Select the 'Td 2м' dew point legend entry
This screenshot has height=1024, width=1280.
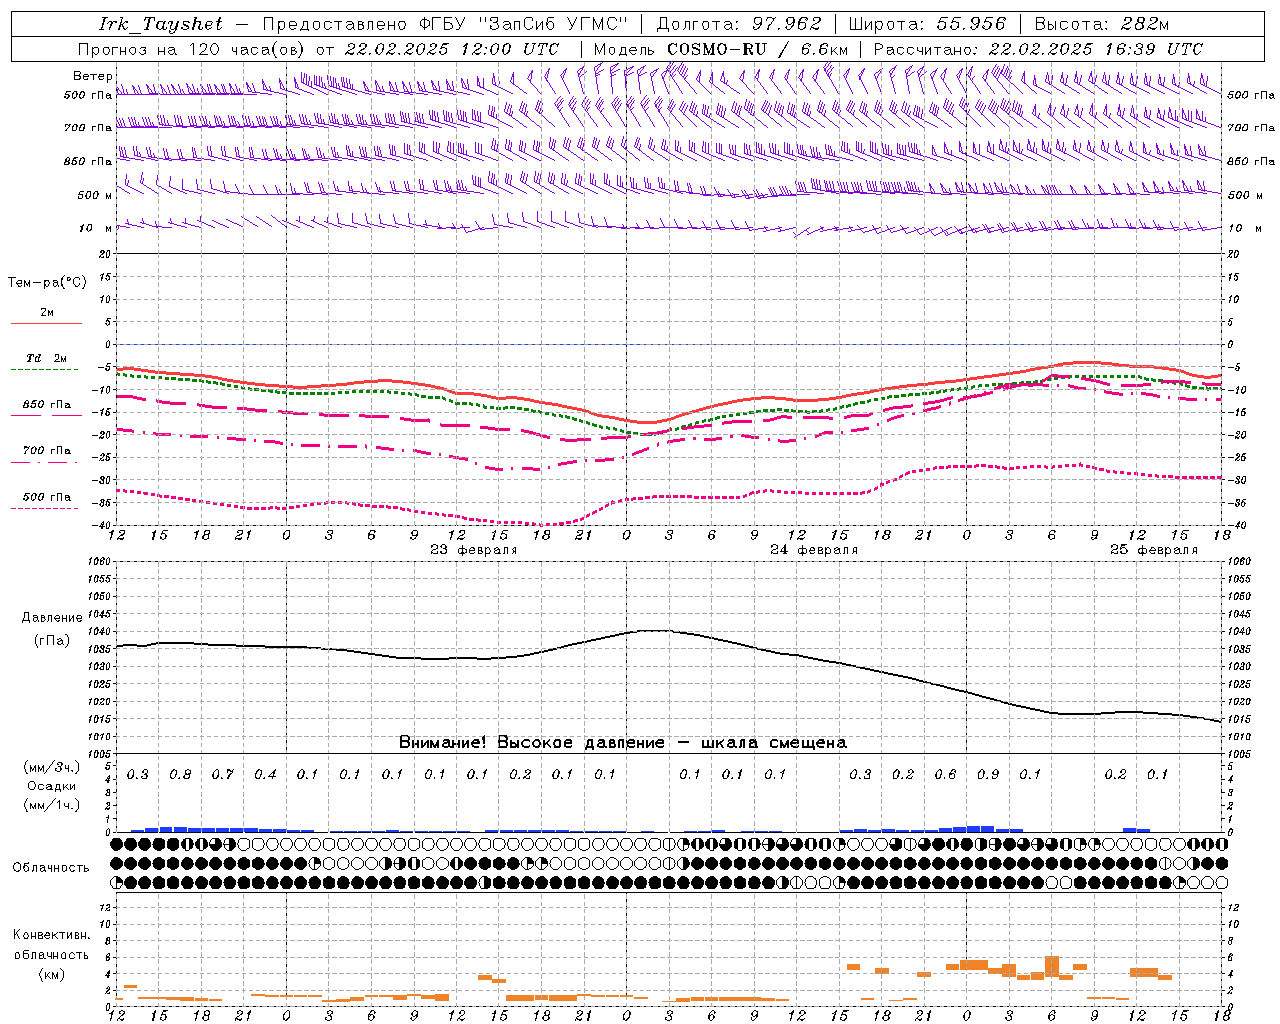pyautogui.click(x=47, y=358)
